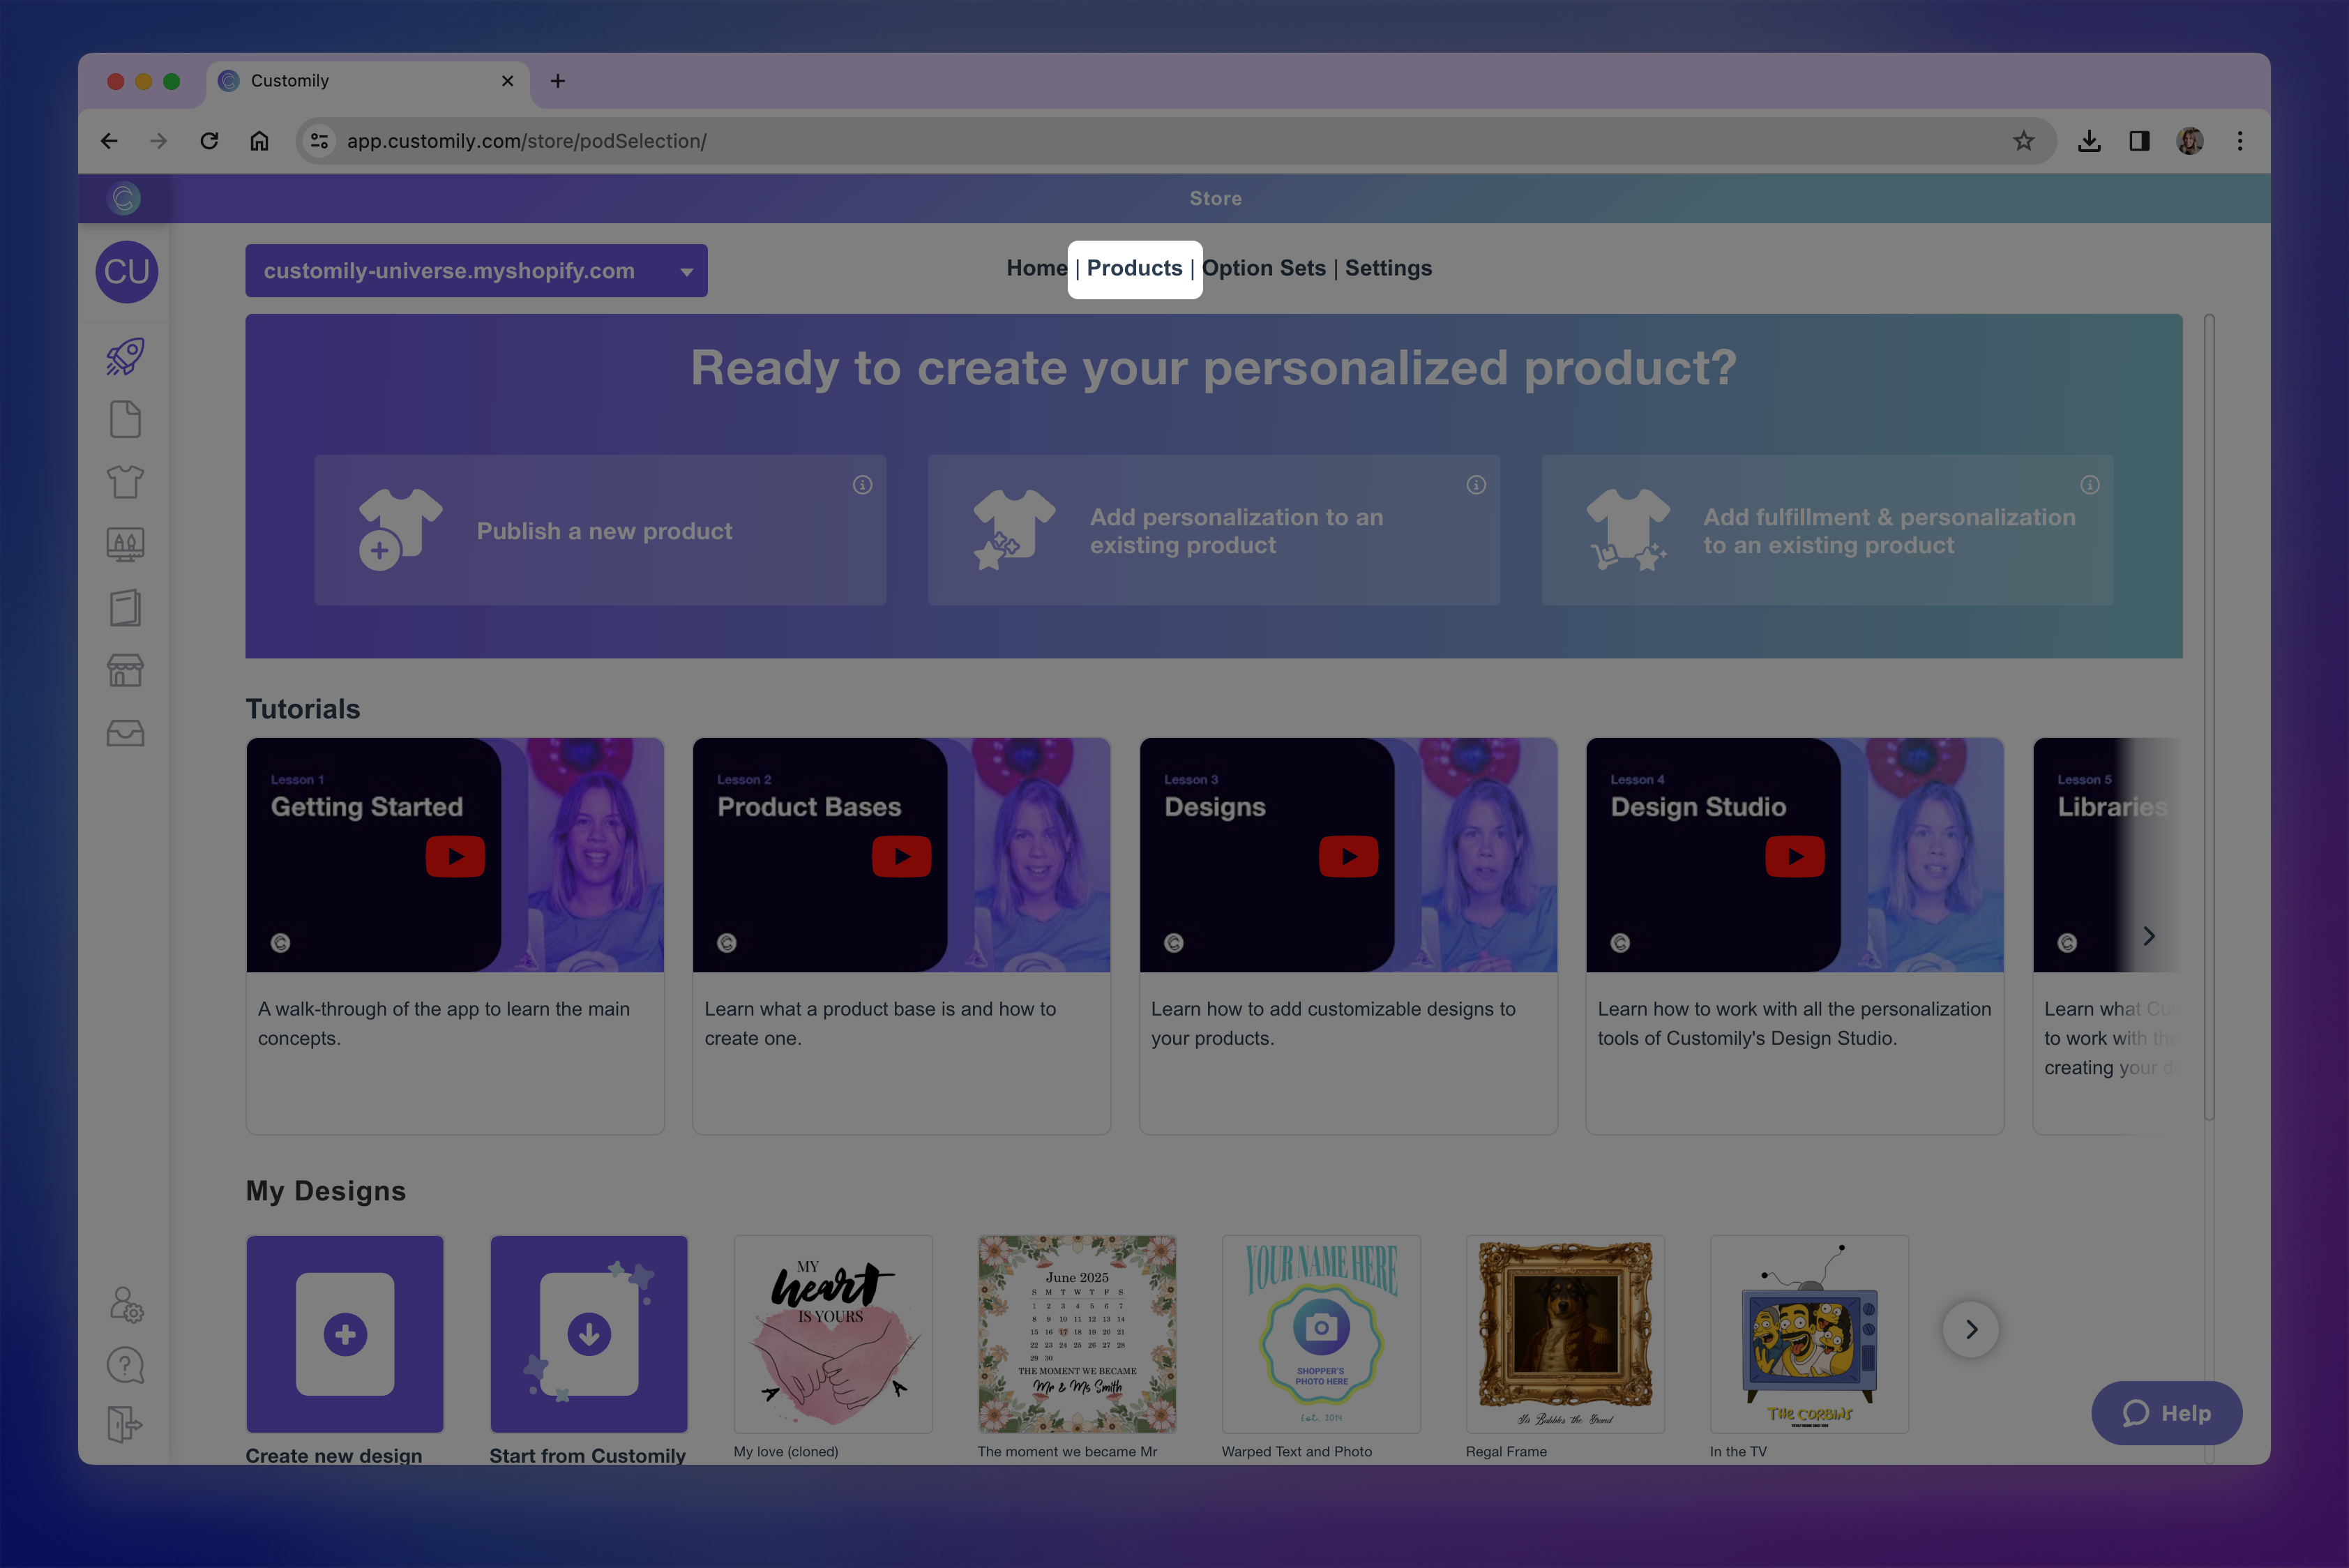Advance My Designs with the right arrow
The height and width of the screenshot is (1568, 2349).
click(x=1971, y=1330)
